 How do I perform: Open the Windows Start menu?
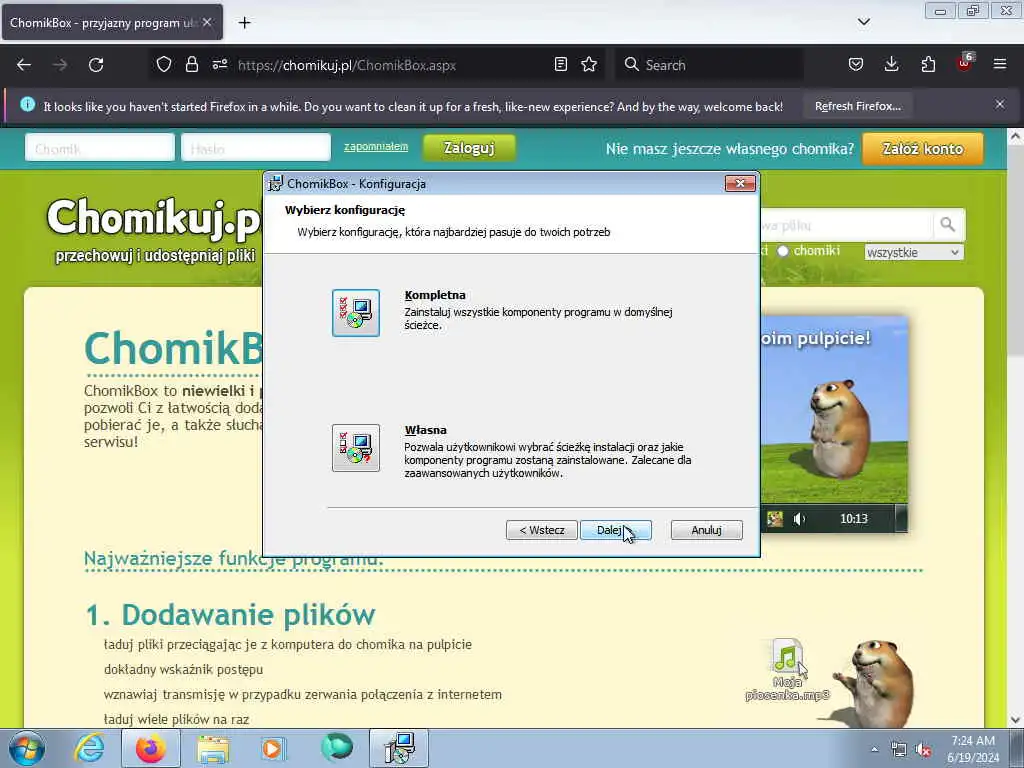(x=27, y=748)
